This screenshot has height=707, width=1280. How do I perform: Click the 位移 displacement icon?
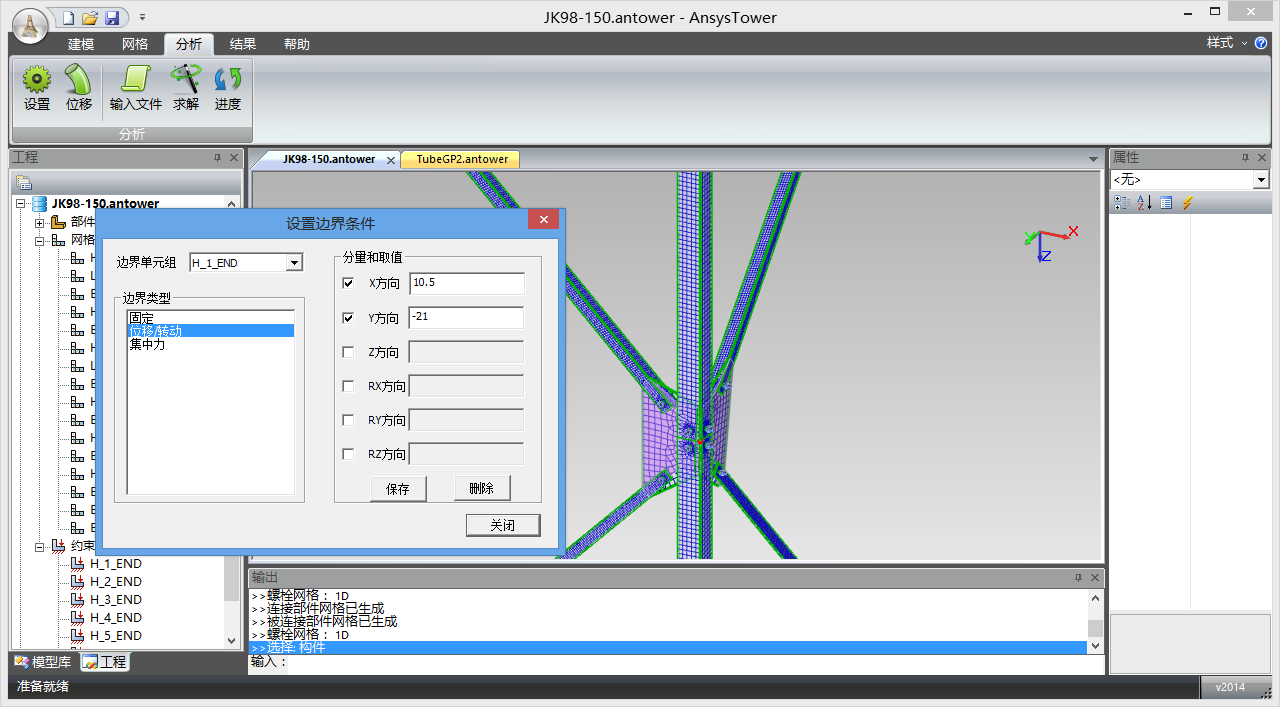click(78, 88)
